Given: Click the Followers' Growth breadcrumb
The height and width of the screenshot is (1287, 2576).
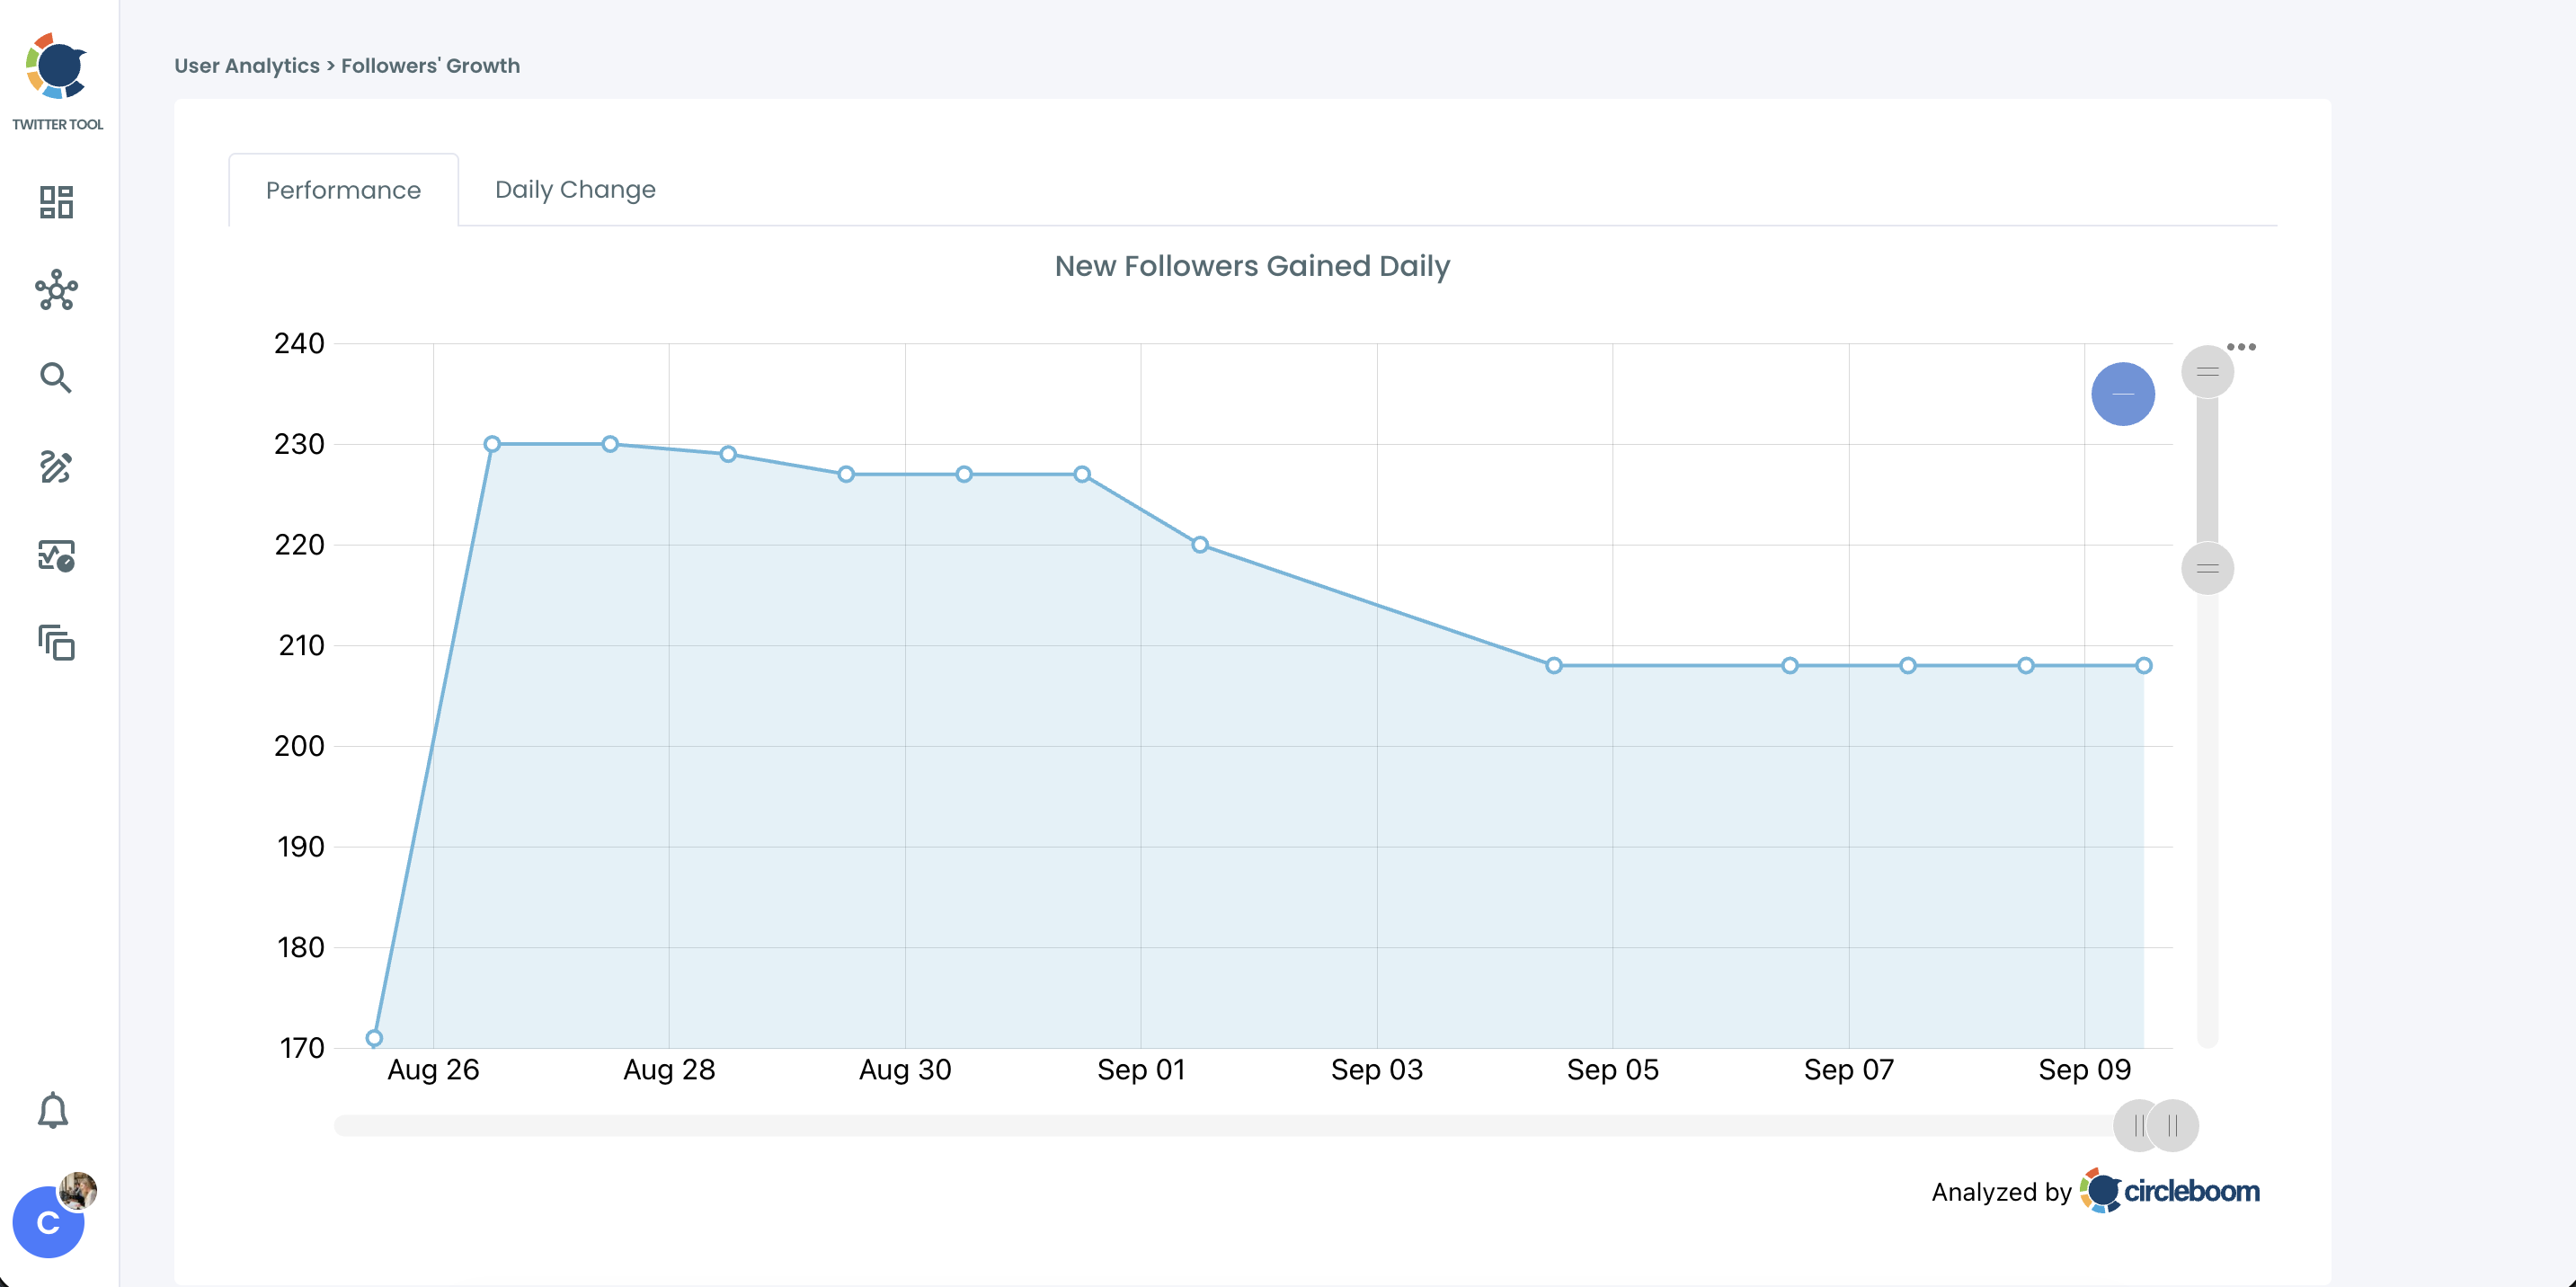Looking at the screenshot, I should [430, 66].
